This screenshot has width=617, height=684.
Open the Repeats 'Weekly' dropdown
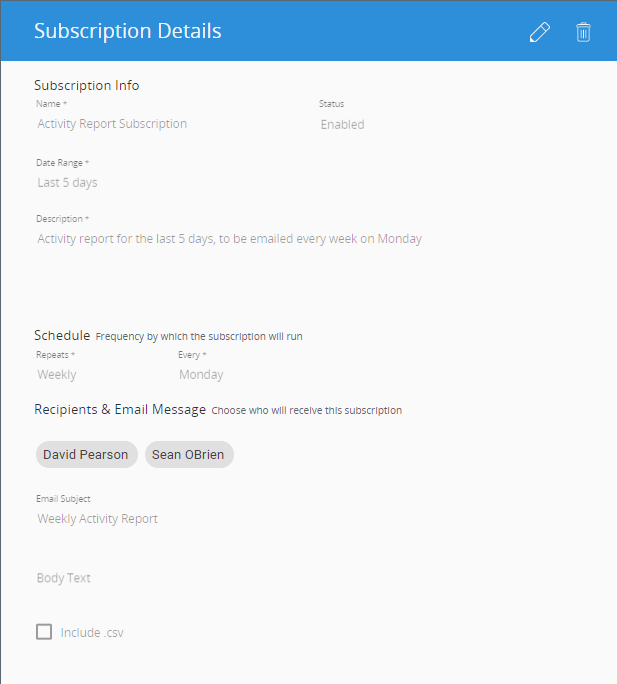click(x=57, y=375)
